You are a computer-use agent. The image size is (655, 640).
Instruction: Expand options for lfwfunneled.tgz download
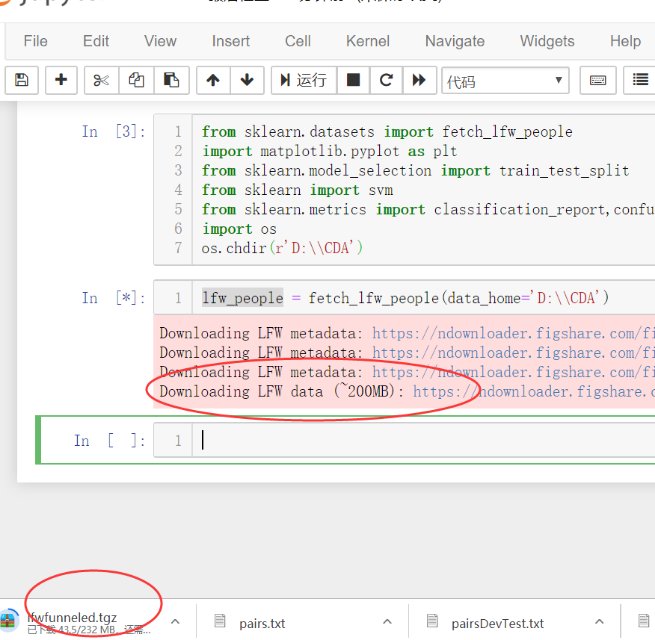click(175, 622)
